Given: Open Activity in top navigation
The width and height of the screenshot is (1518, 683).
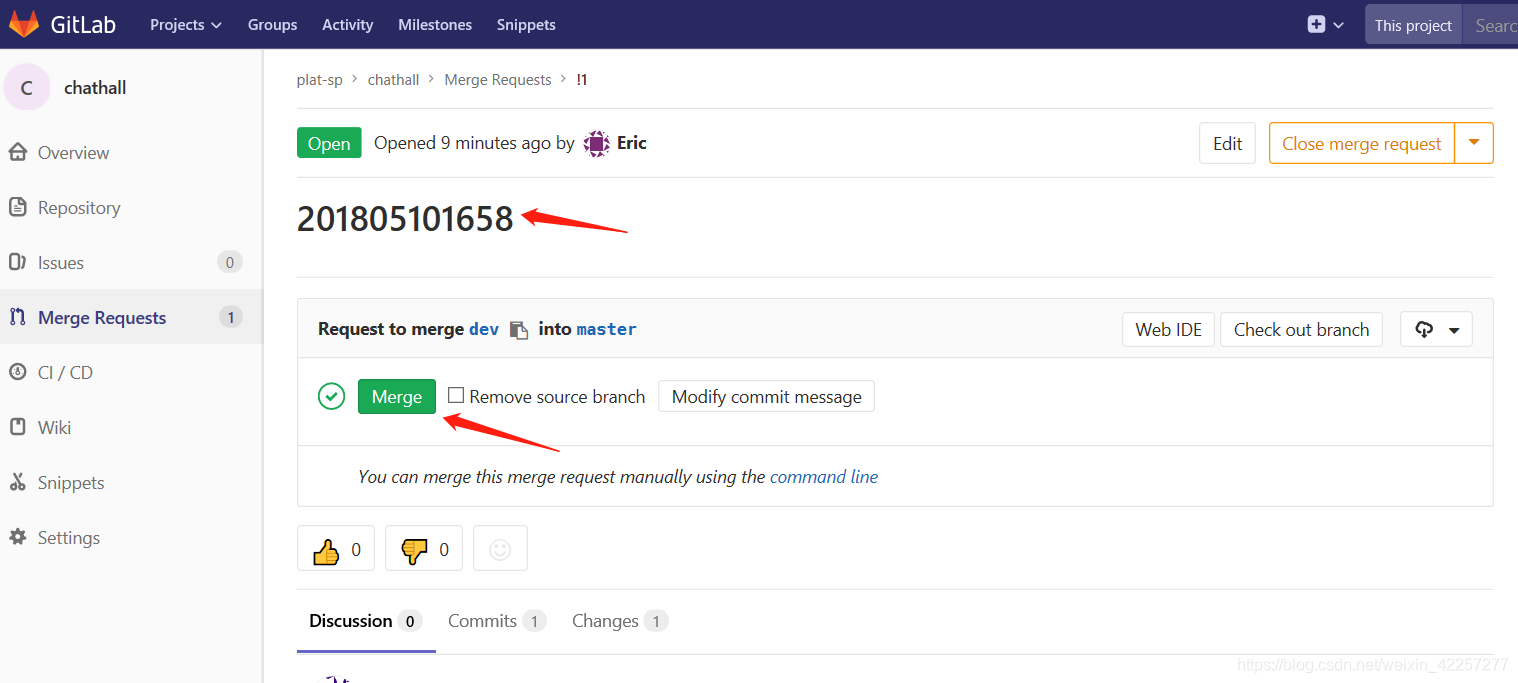Looking at the screenshot, I should pos(348,24).
